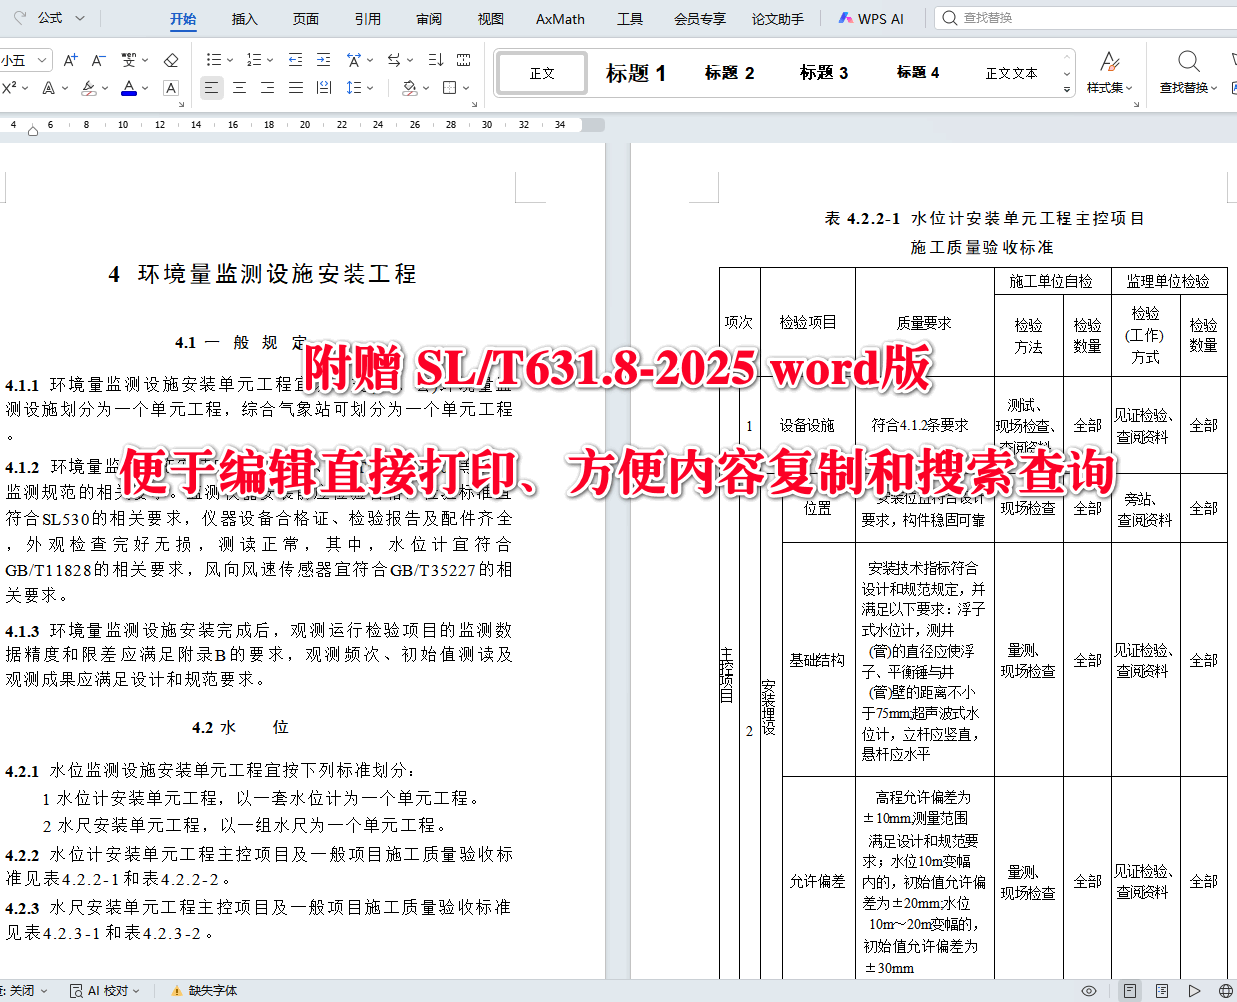The image size is (1237, 1002).
Task: Open paragraph dialog launcher arrow
Action: [x=472, y=103]
